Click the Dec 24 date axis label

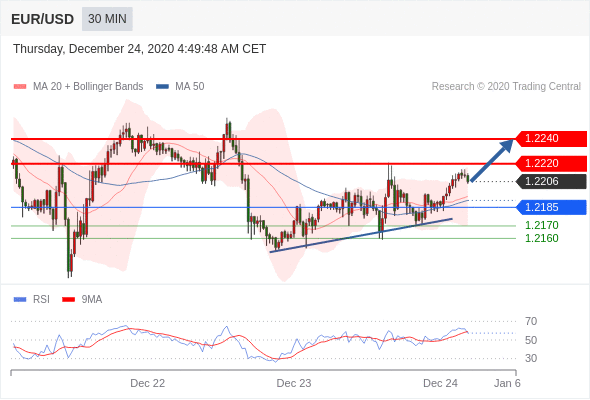tap(440, 383)
